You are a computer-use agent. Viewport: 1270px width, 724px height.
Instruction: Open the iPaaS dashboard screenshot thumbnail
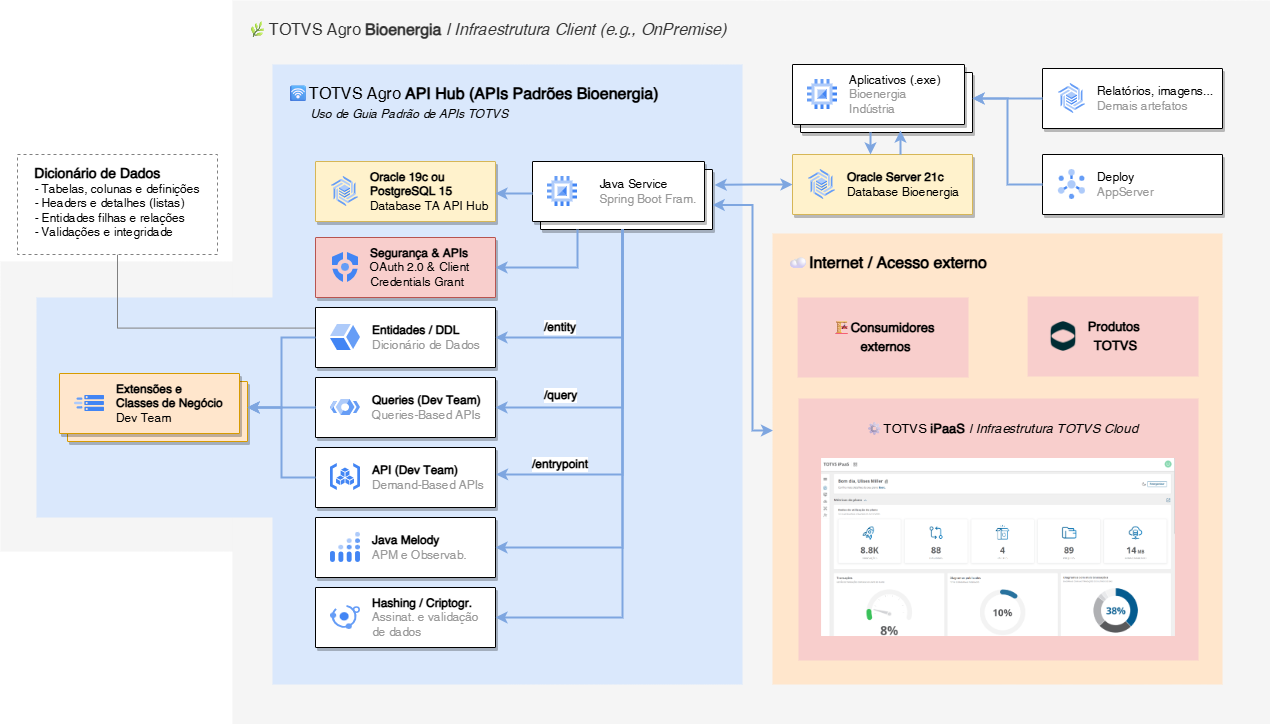997,546
